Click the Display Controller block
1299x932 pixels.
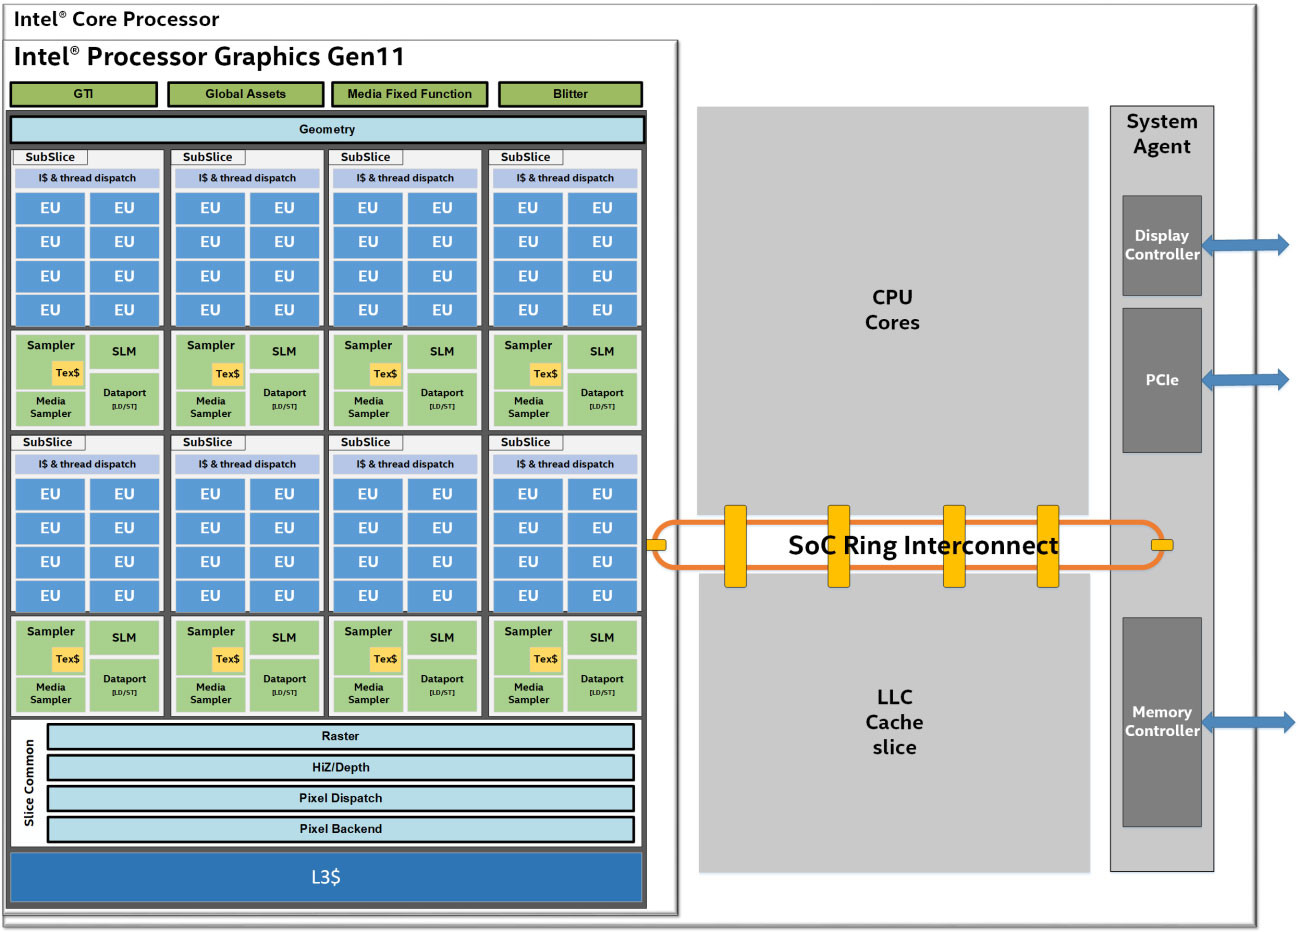click(1162, 245)
